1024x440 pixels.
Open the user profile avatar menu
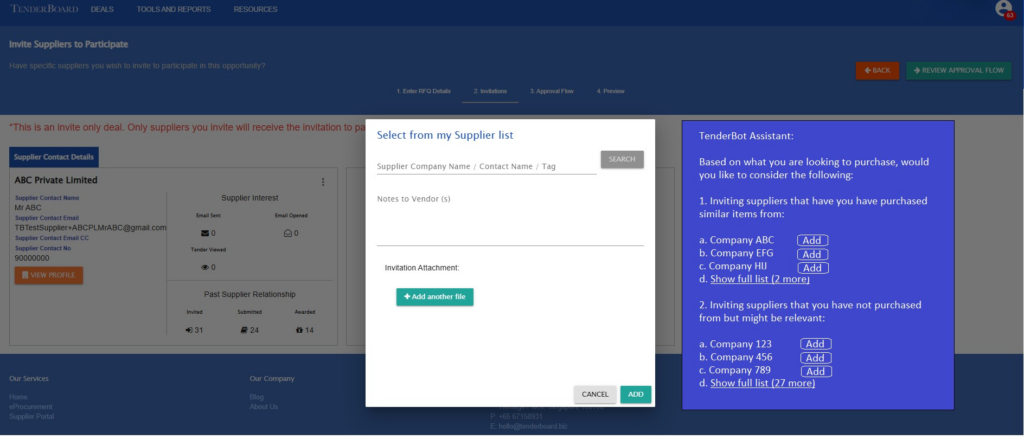click(1003, 9)
